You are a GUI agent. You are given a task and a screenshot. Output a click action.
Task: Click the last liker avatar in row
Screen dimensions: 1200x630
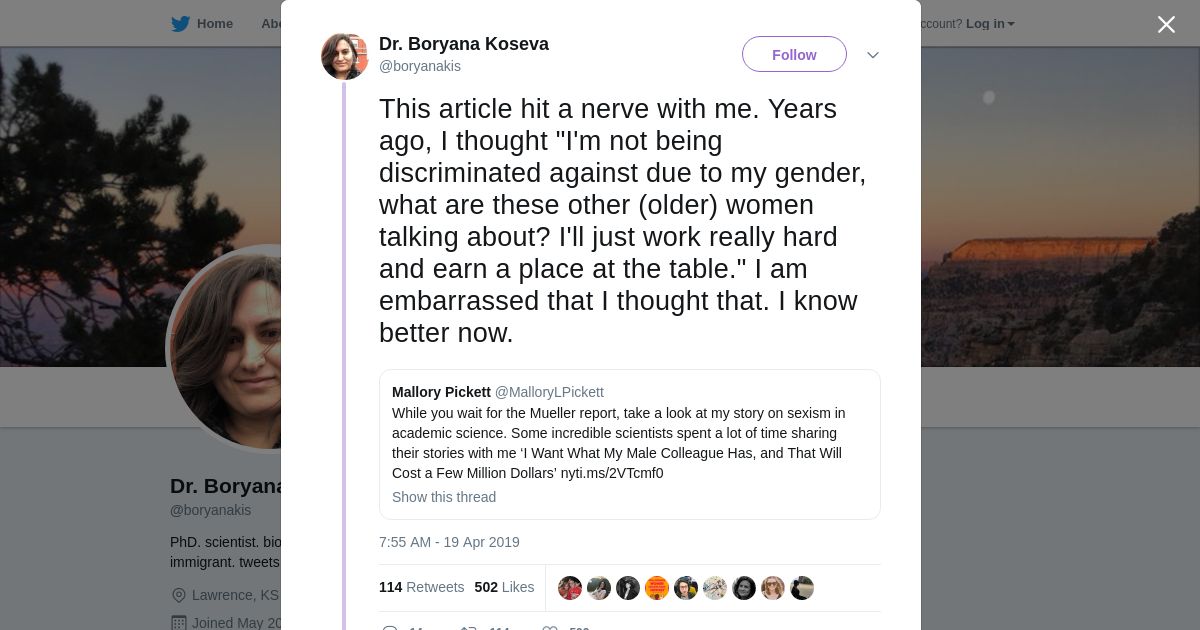click(x=802, y=588)
